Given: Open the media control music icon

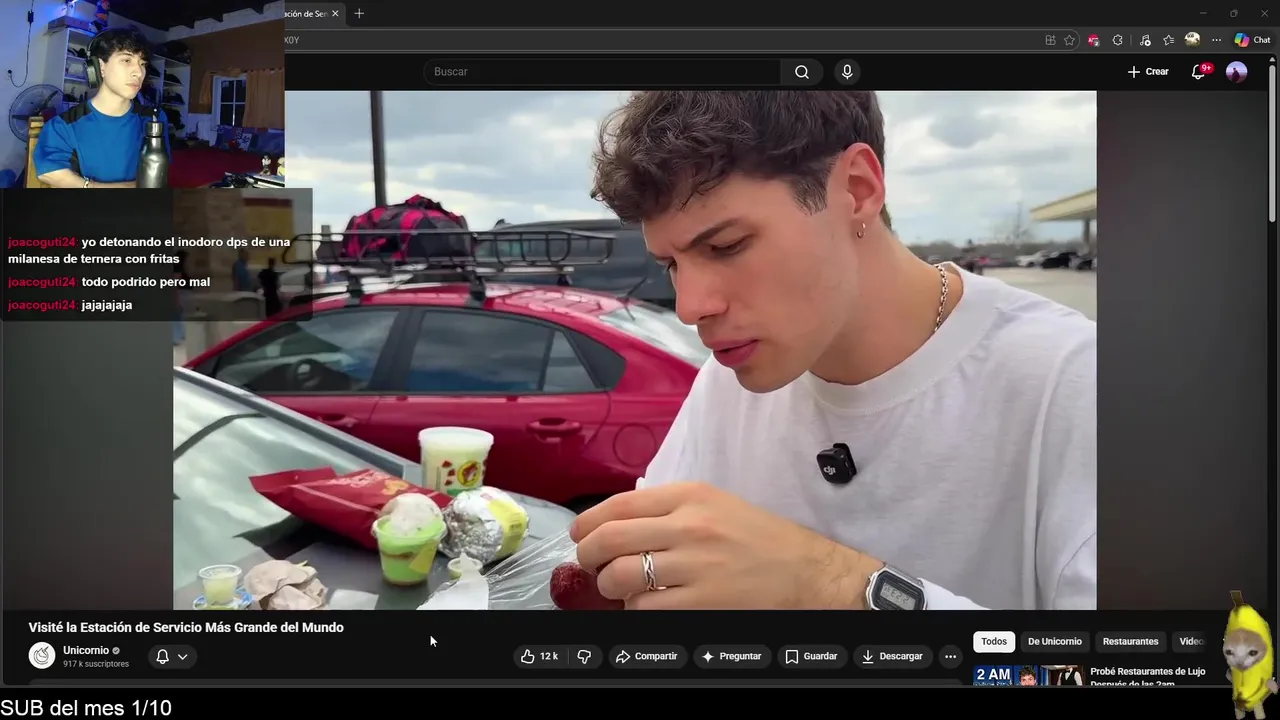Looking at the screenshot, I should point(1145,40).
